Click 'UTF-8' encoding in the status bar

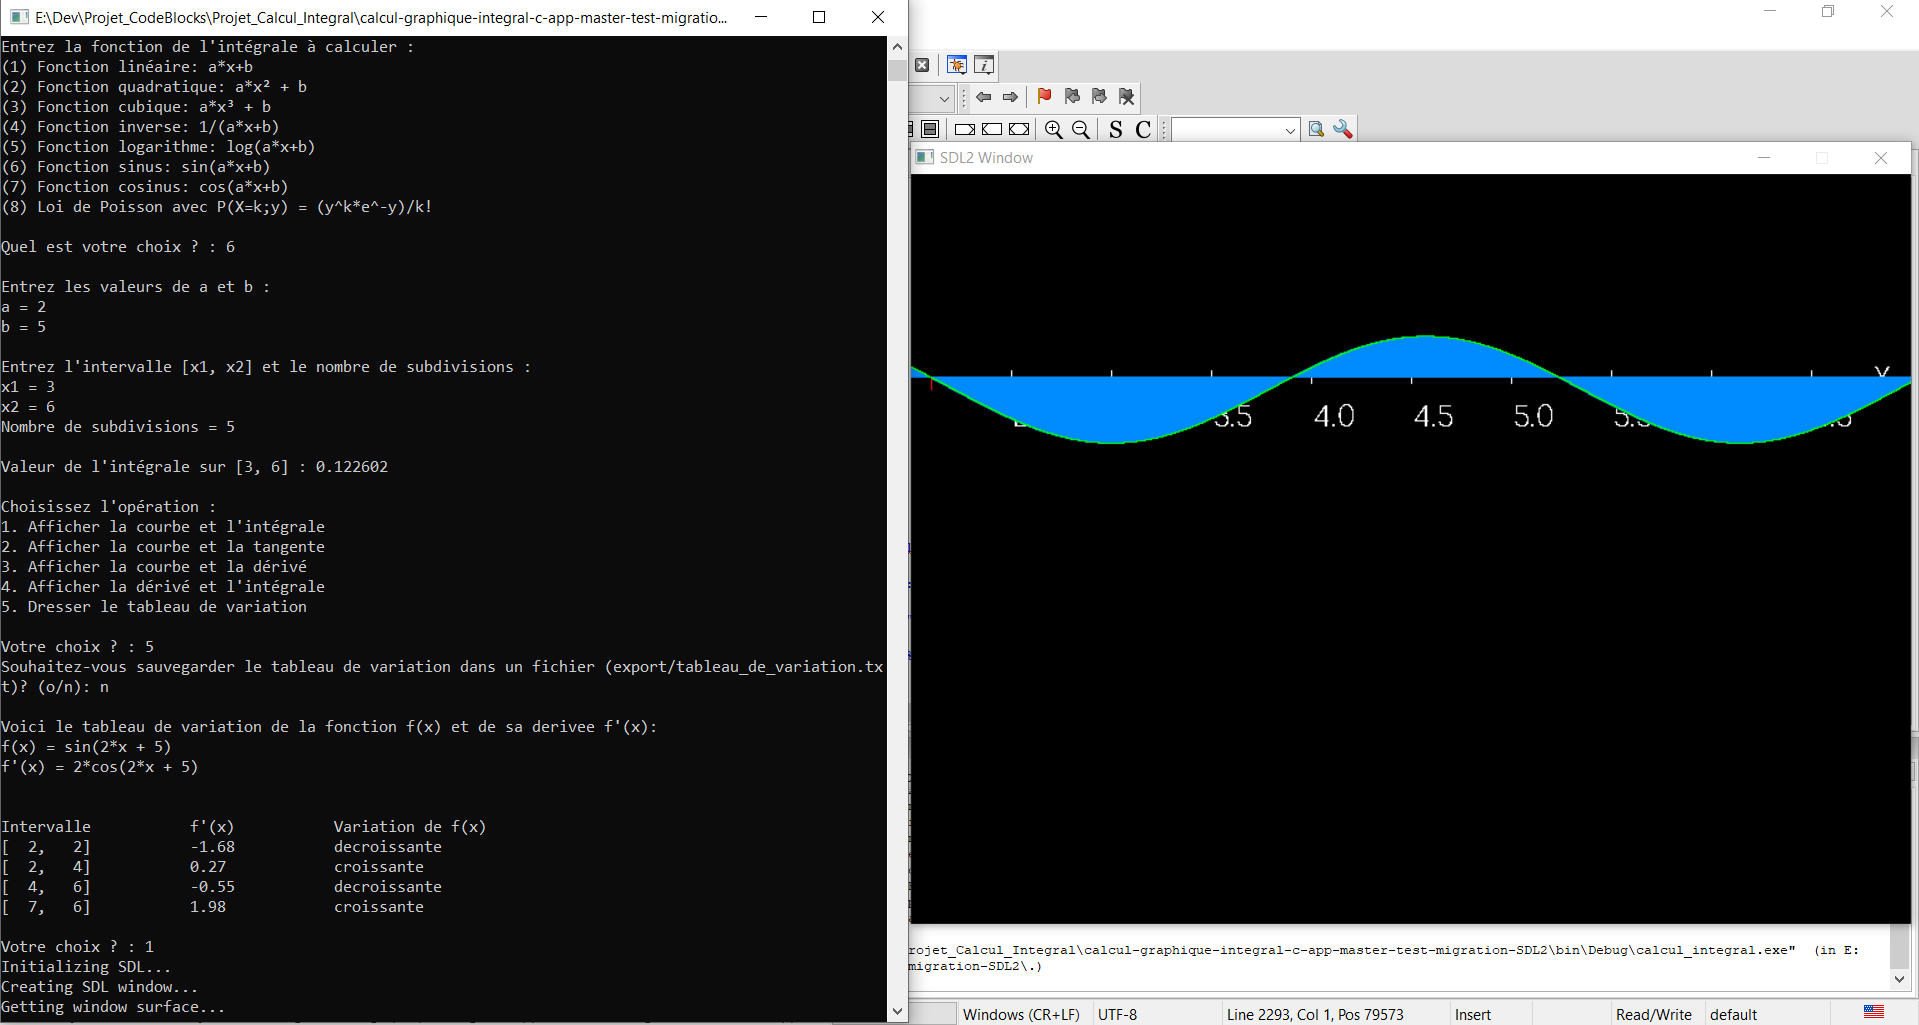point(1117,1014)
